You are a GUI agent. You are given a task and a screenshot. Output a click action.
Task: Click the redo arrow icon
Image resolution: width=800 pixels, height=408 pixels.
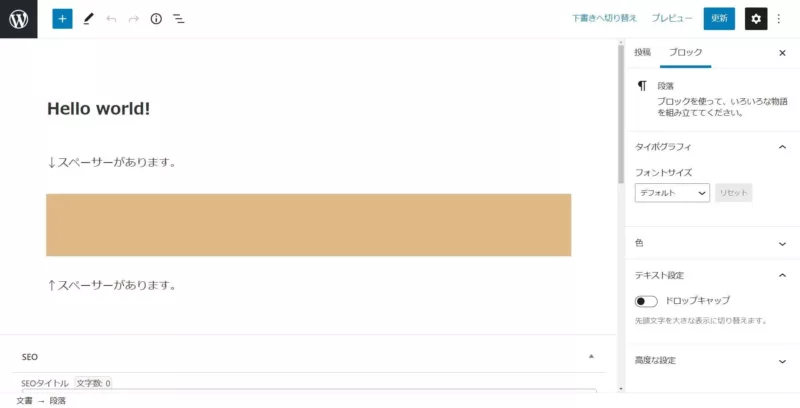[134, 19]
